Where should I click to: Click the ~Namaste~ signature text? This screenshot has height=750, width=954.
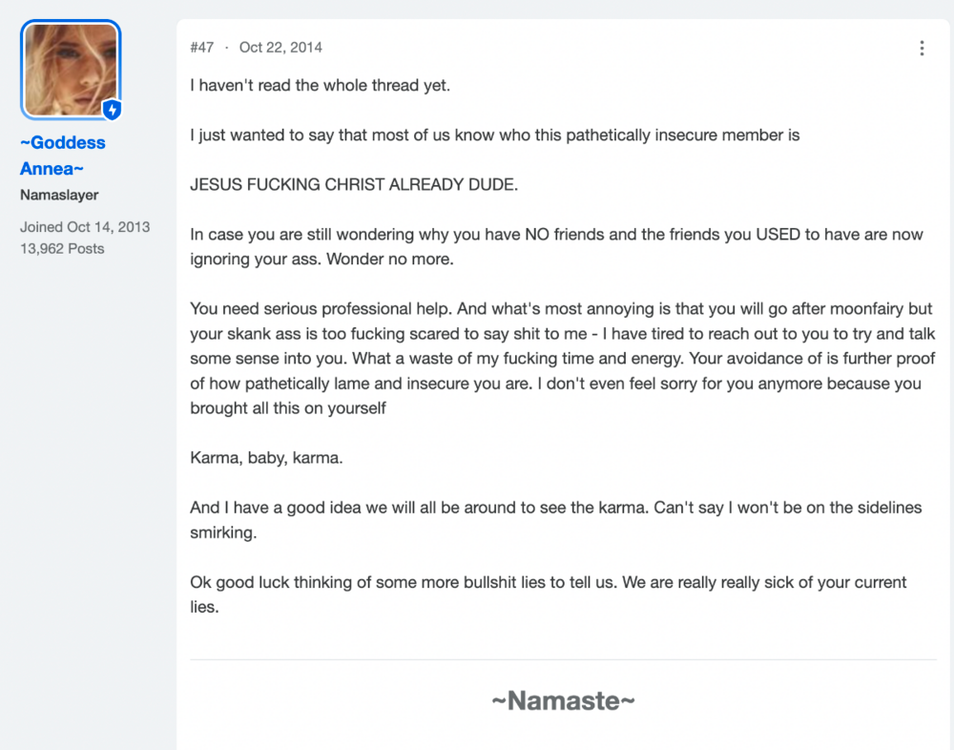563,701
